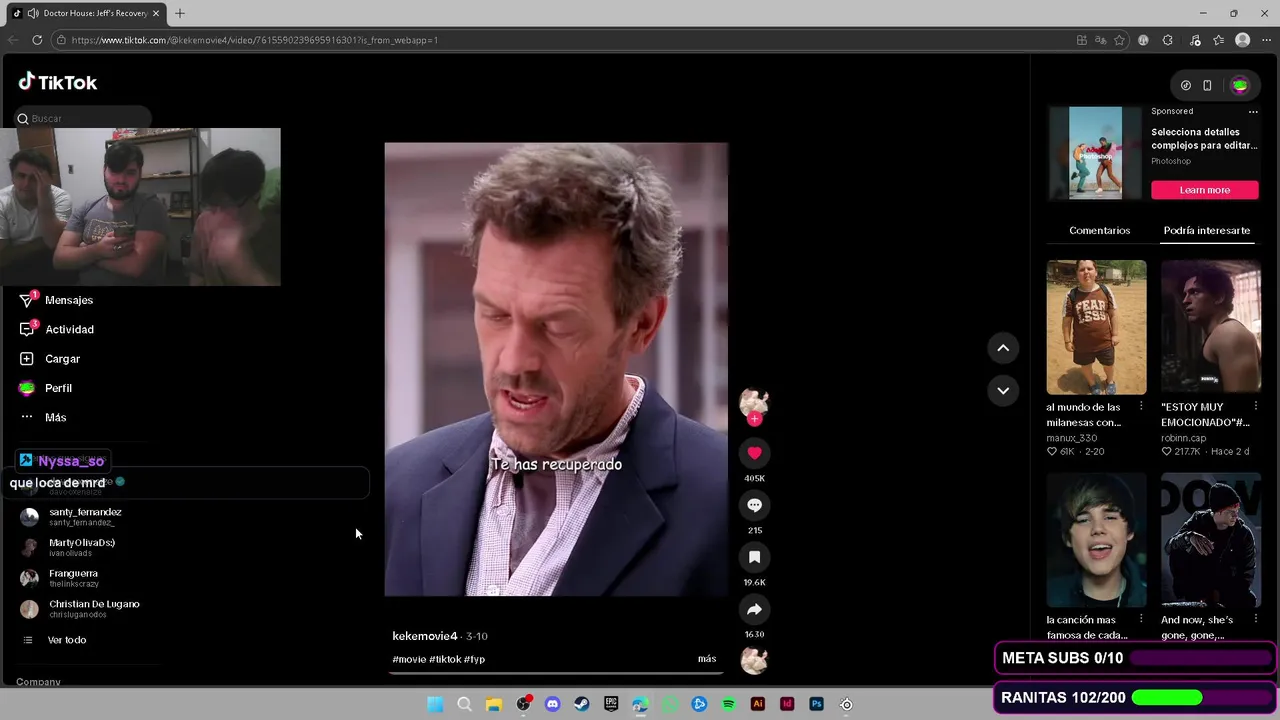Image resolution: width=1280 pixels, height=720 pixels.
Task: Share video with the arrow icon
Action: point(754,609)
